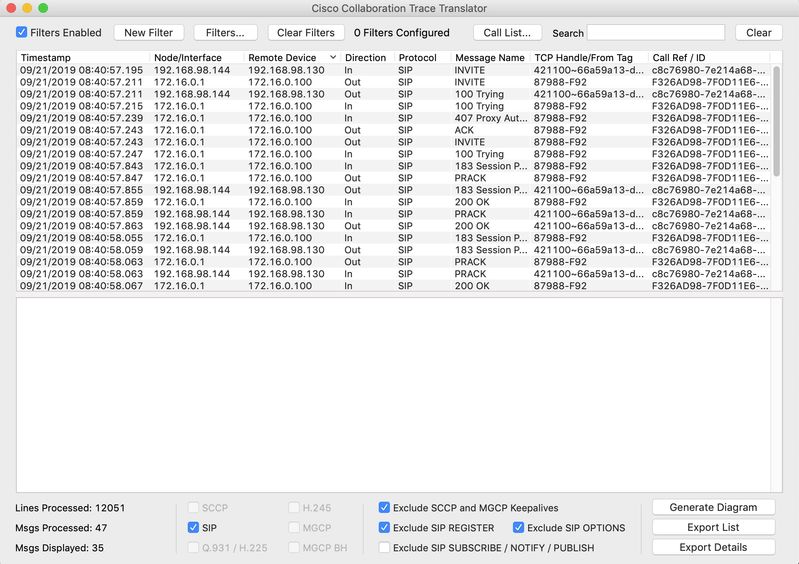Sort by Node/Interface column header

197,58
